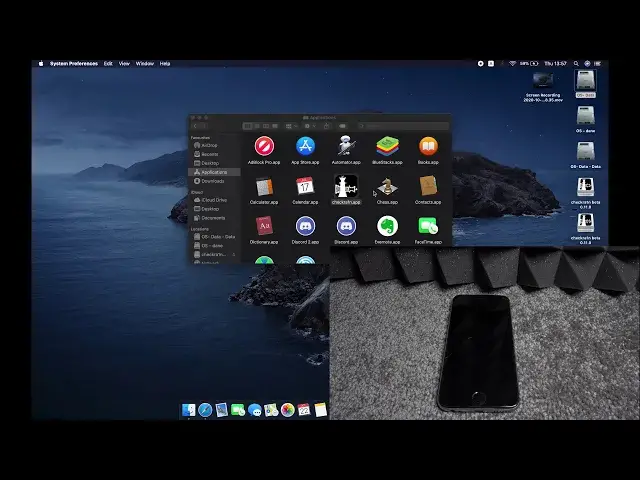Screen dimensions: 640x480
Task: Open the Edit menu
Action: click(108, 64)
